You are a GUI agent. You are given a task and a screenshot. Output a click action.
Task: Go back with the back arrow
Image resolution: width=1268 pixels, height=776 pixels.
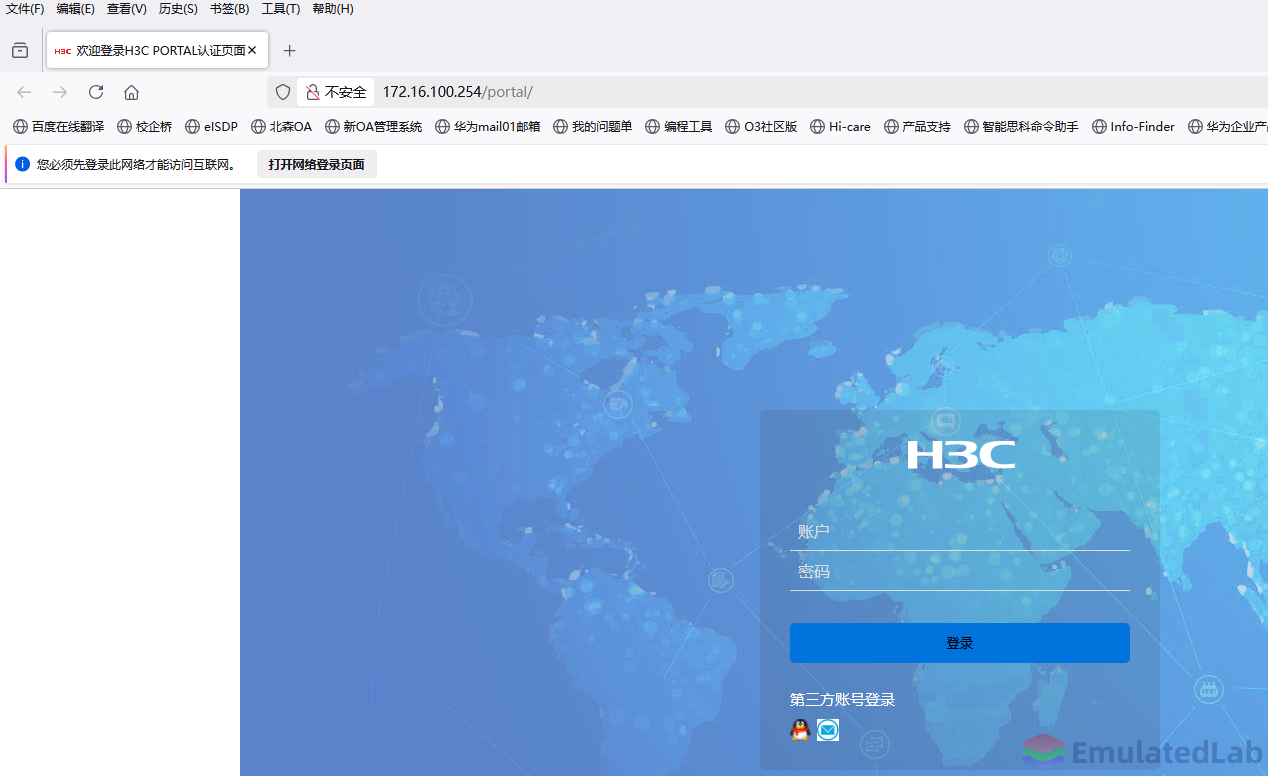click(24, 92)
